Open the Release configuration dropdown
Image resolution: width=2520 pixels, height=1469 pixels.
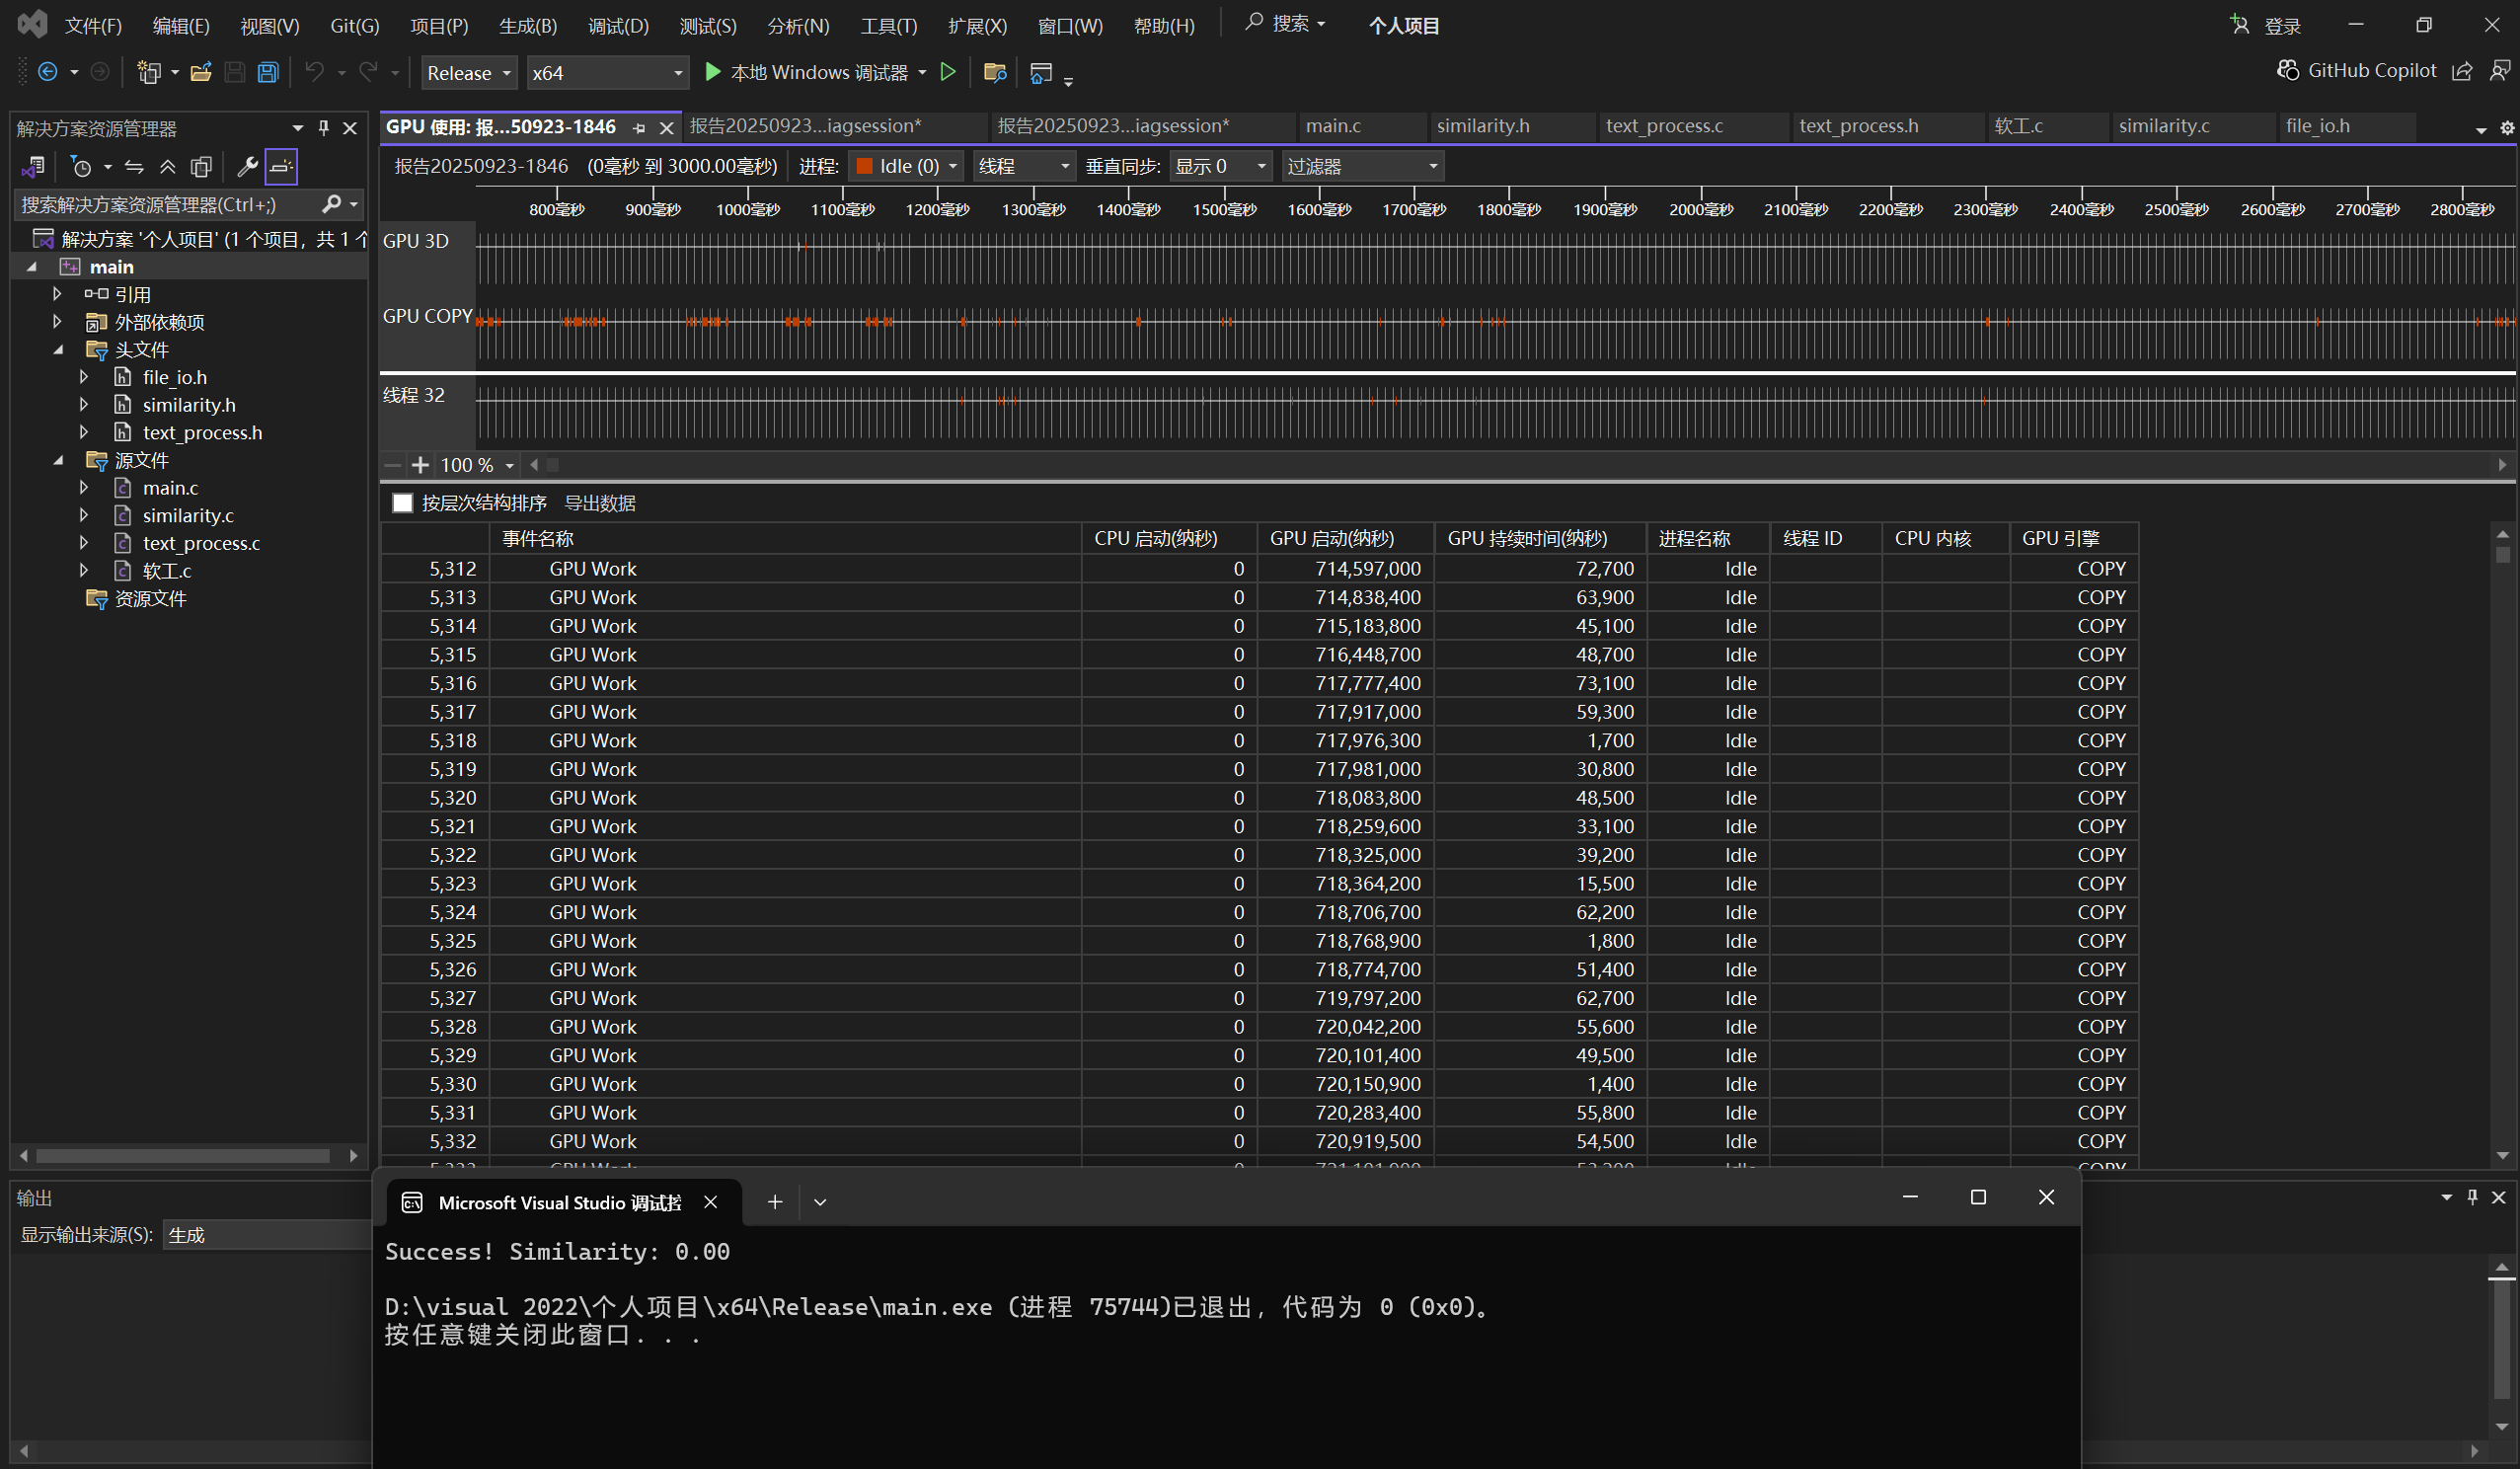[468, 73]
